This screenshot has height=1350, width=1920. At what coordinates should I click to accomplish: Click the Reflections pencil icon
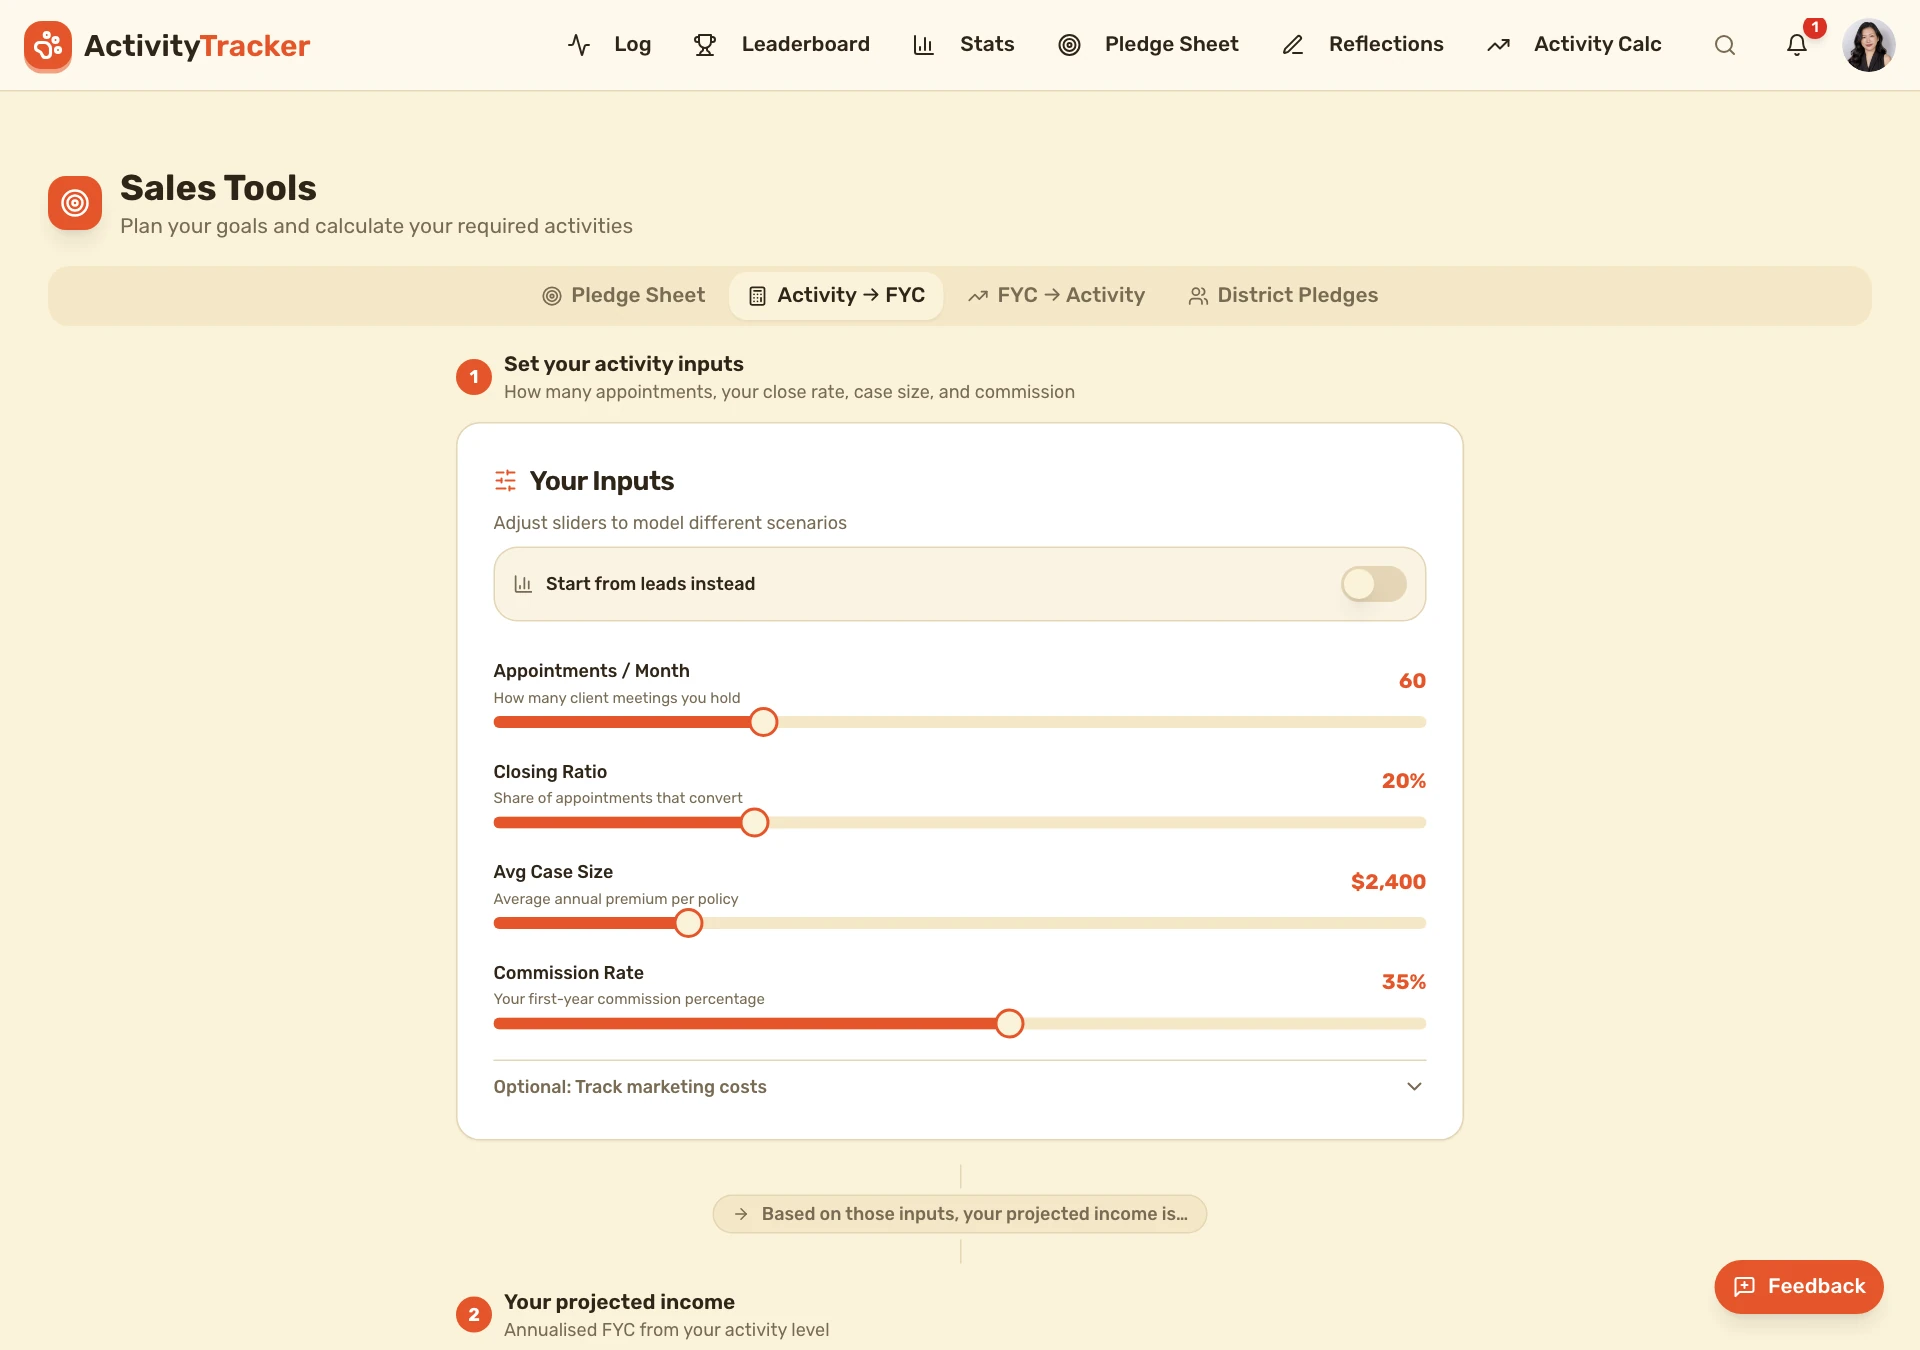[x=1293, y=45]
